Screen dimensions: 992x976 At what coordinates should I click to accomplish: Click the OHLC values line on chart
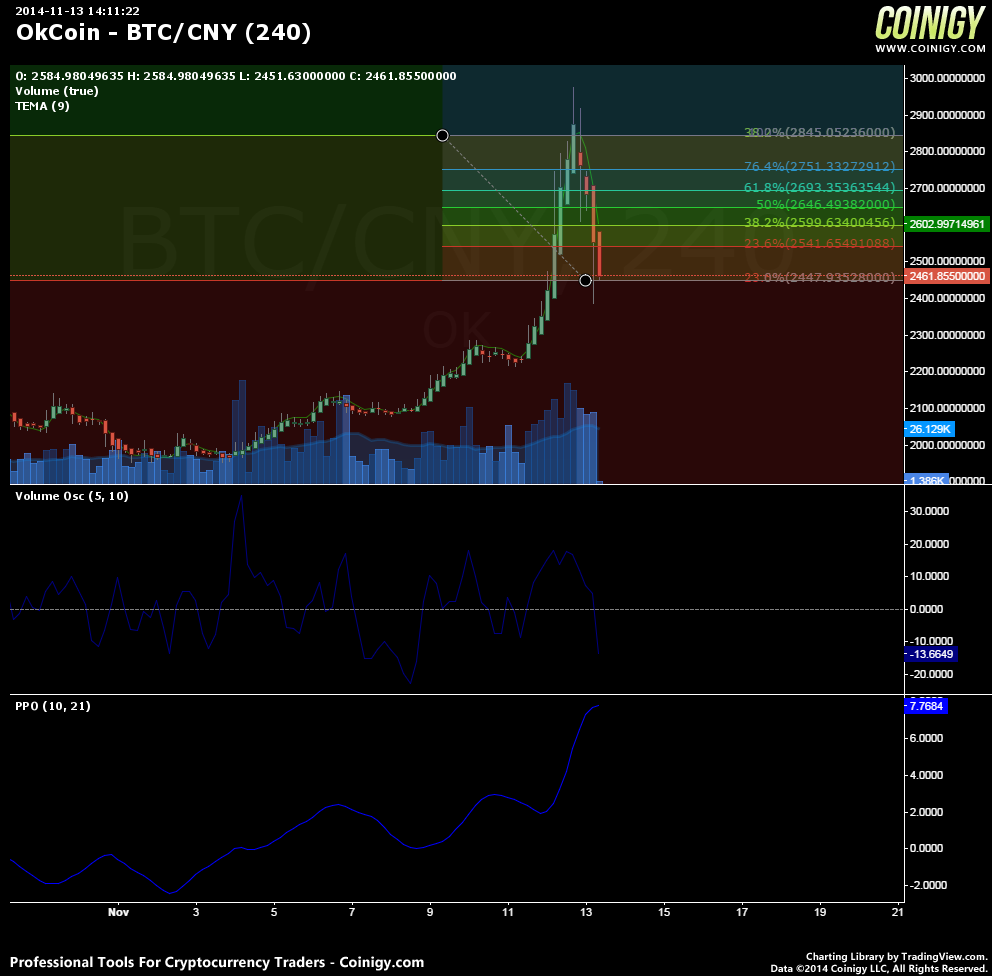(x=235, y=76)
